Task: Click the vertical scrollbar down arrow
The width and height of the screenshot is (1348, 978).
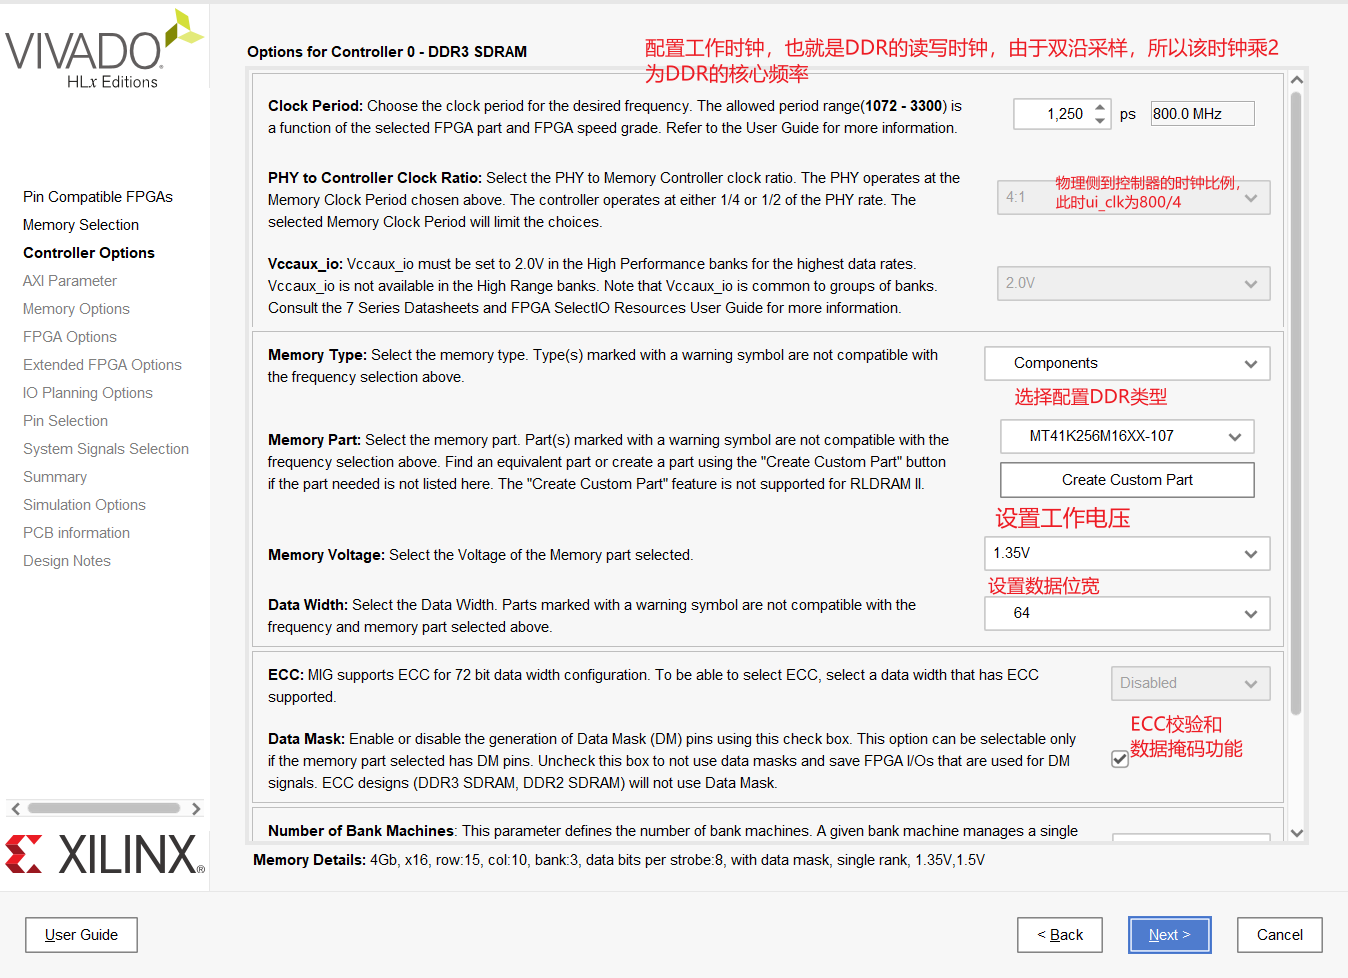Action: [1297, 832]
